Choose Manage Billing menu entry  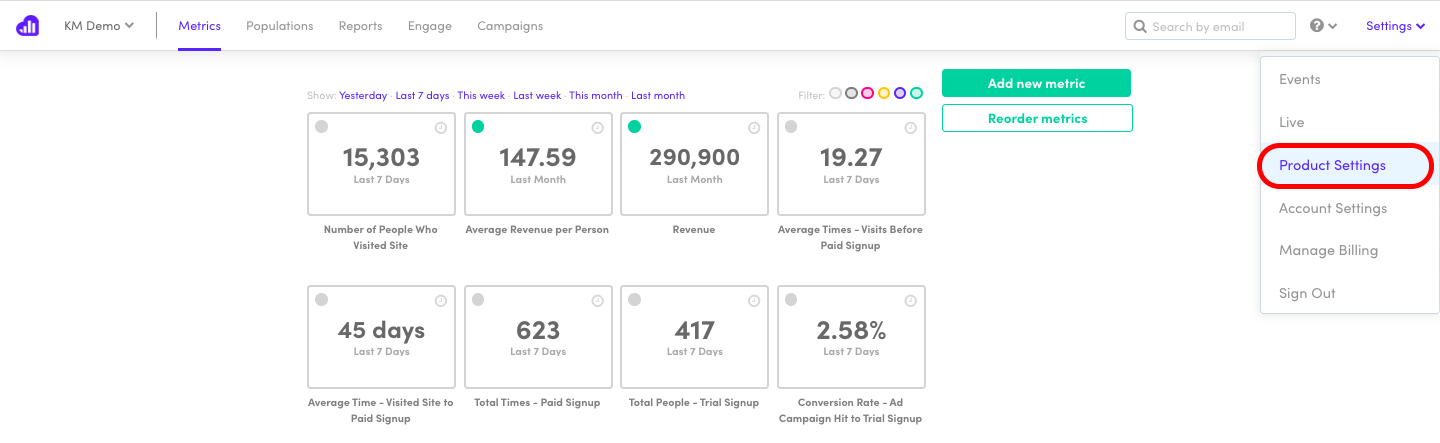click(x=1349, y=250)
